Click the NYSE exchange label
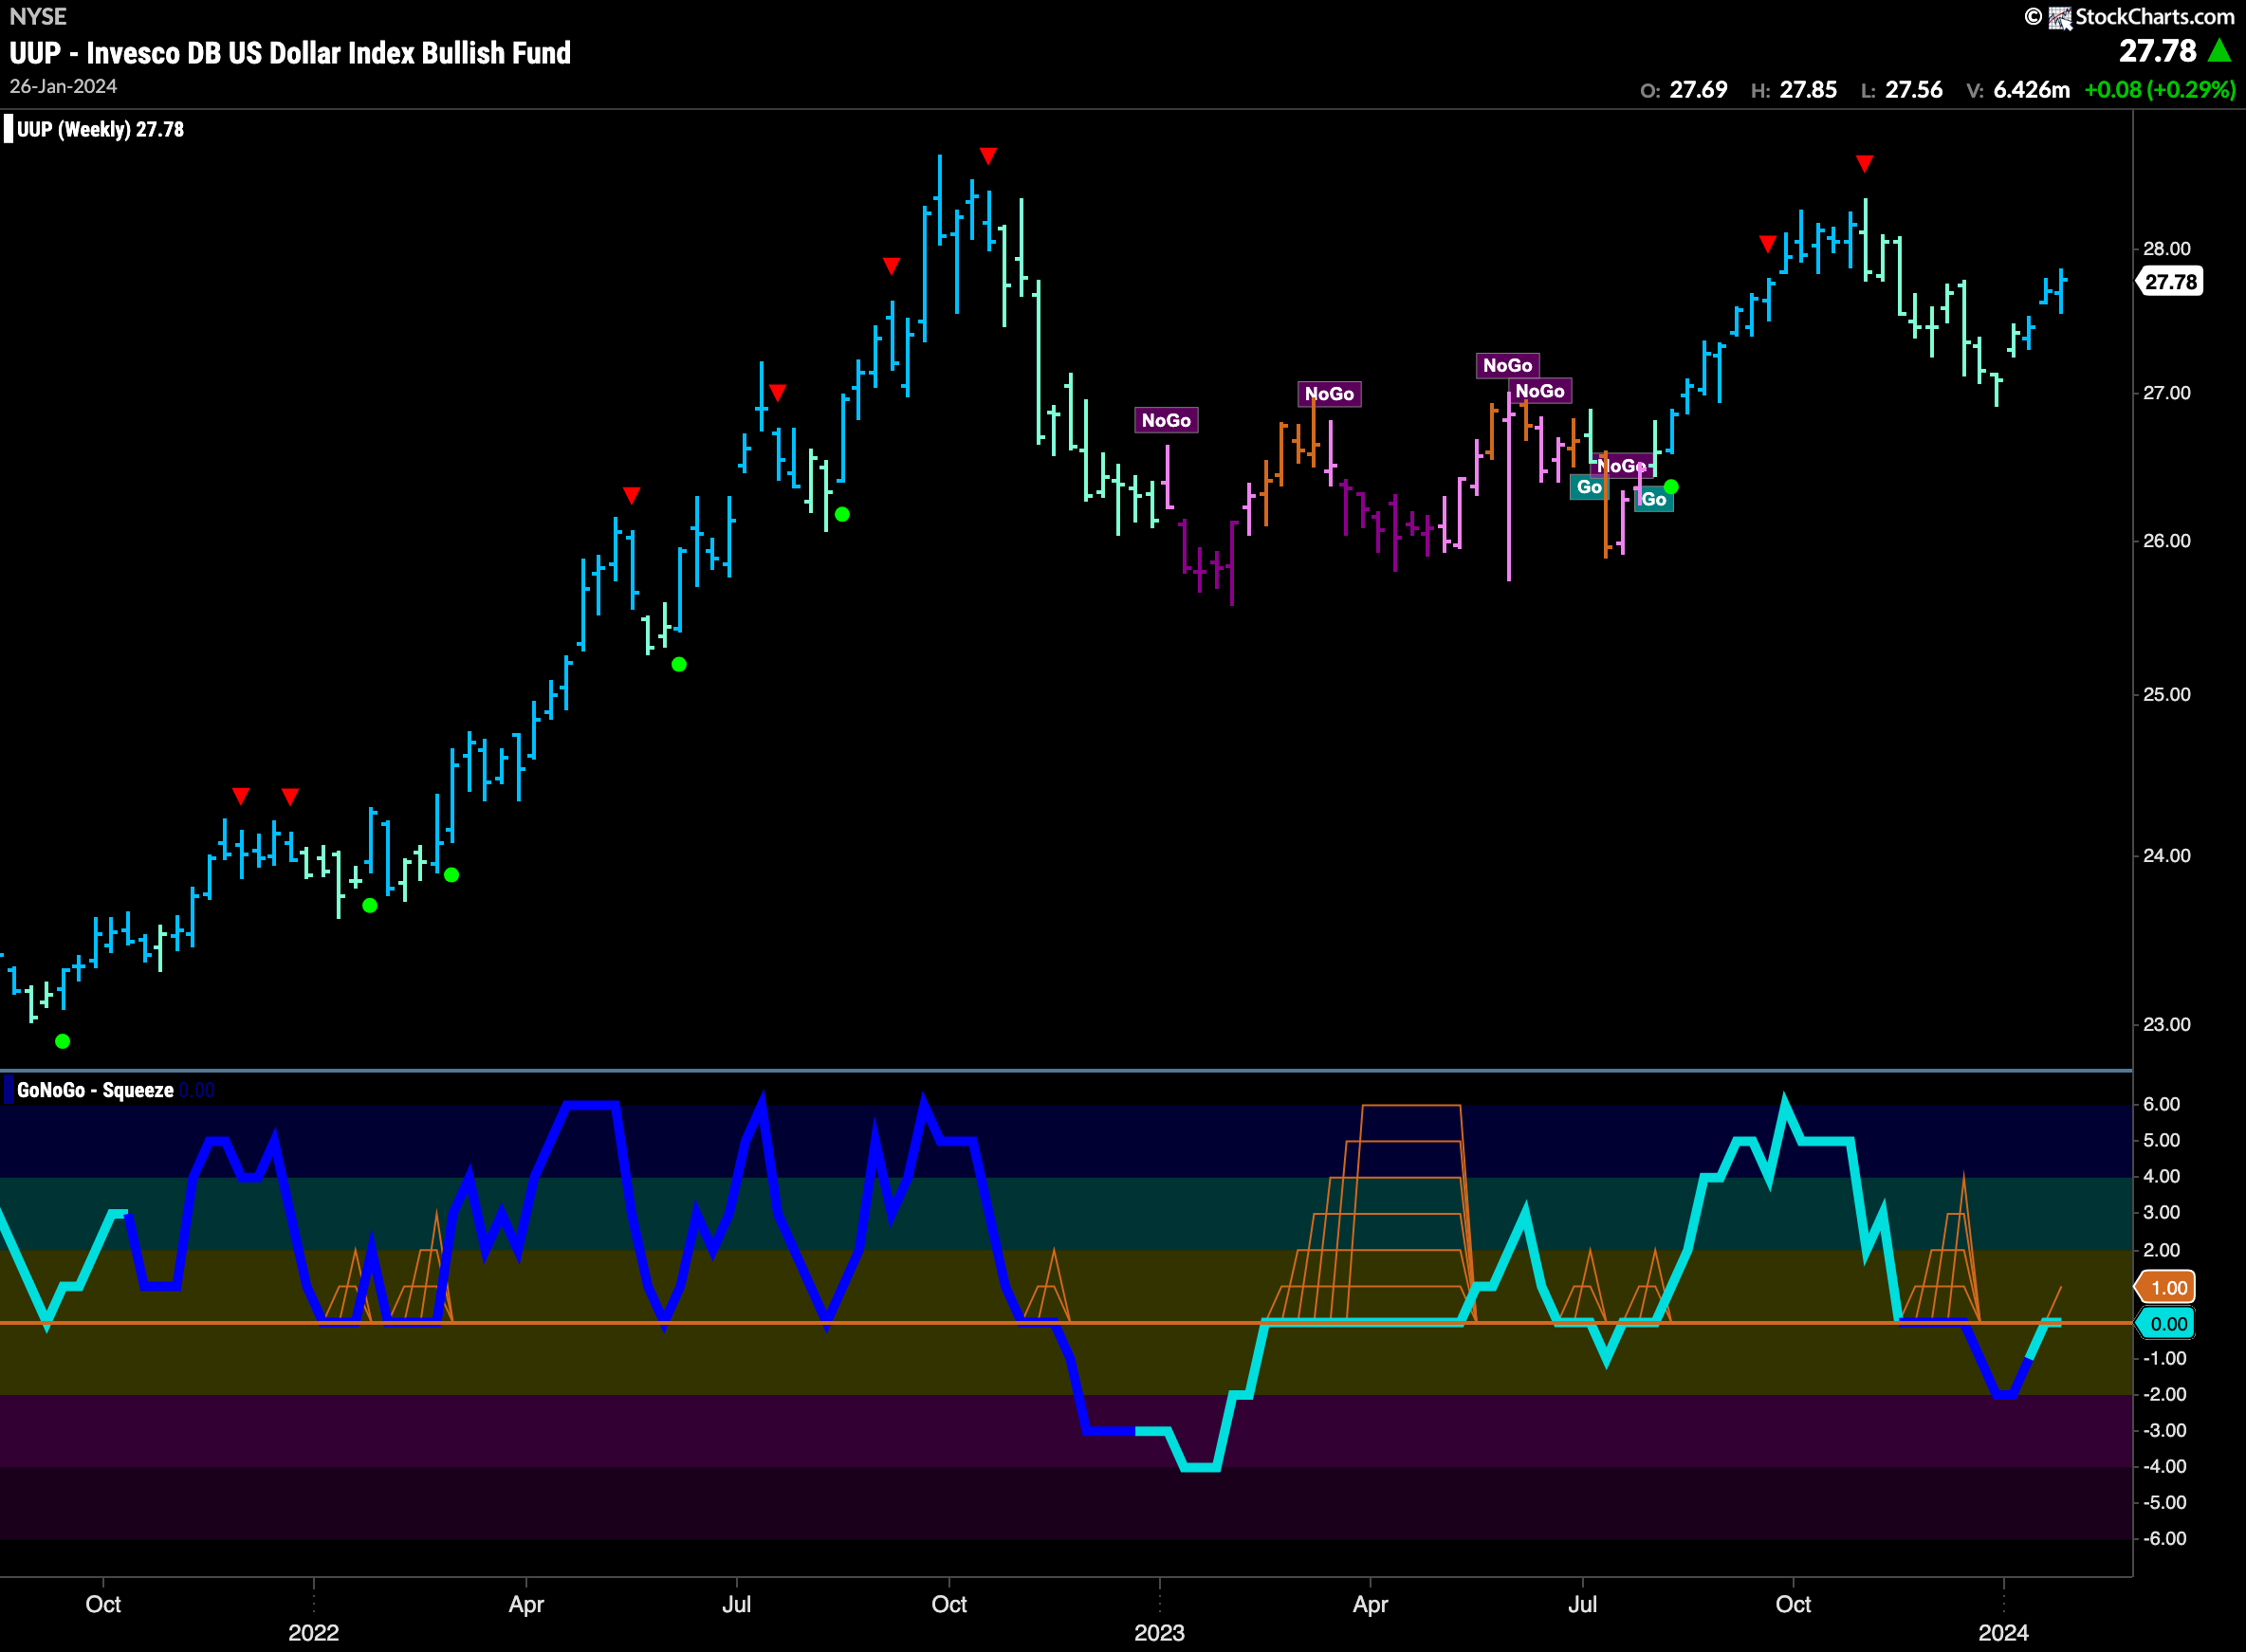 click(x=38, y=17)
